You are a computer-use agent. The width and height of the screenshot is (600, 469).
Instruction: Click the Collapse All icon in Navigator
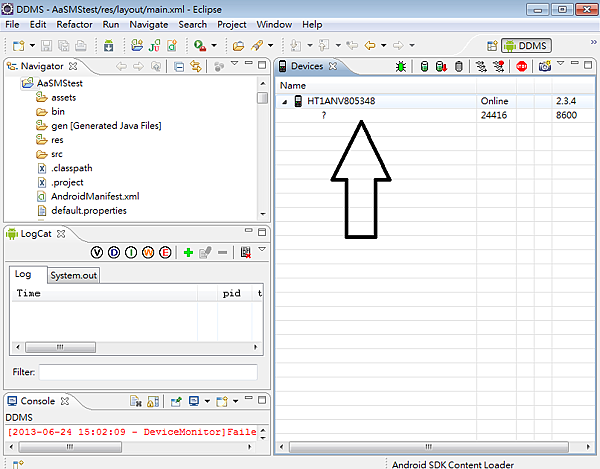[179, 67]
